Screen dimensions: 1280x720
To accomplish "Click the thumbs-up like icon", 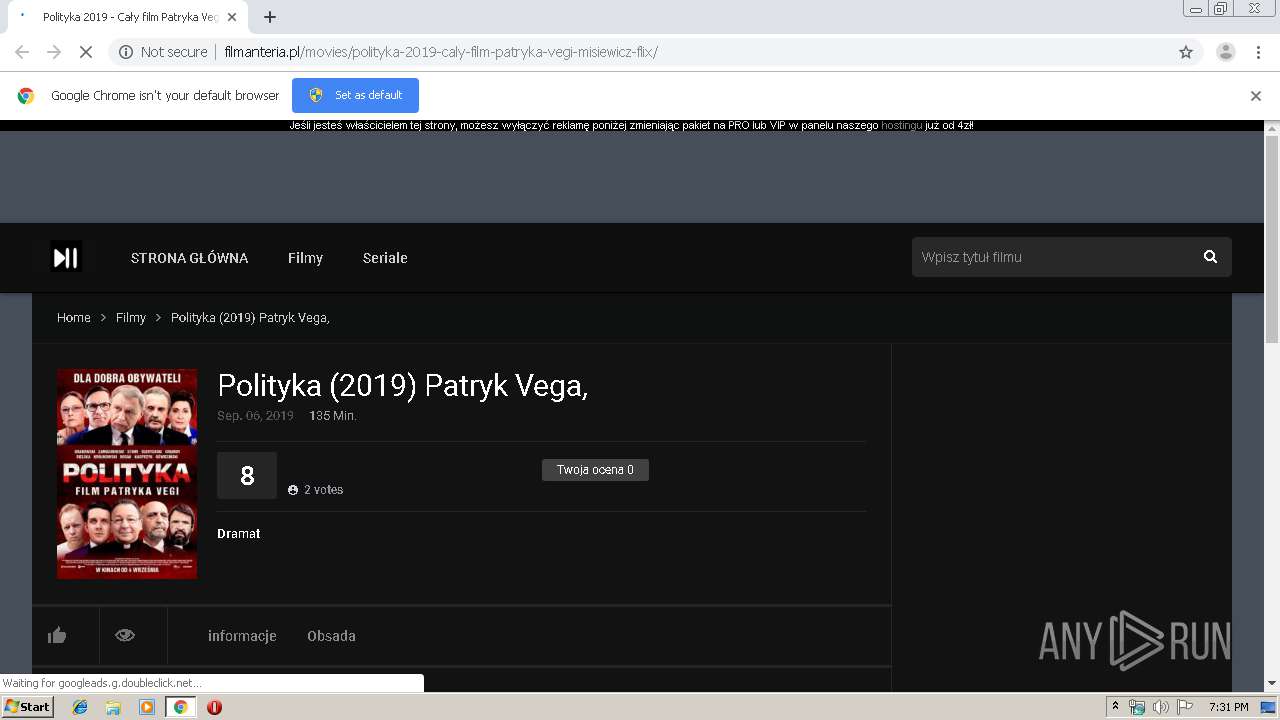I will tap(57, 635).
